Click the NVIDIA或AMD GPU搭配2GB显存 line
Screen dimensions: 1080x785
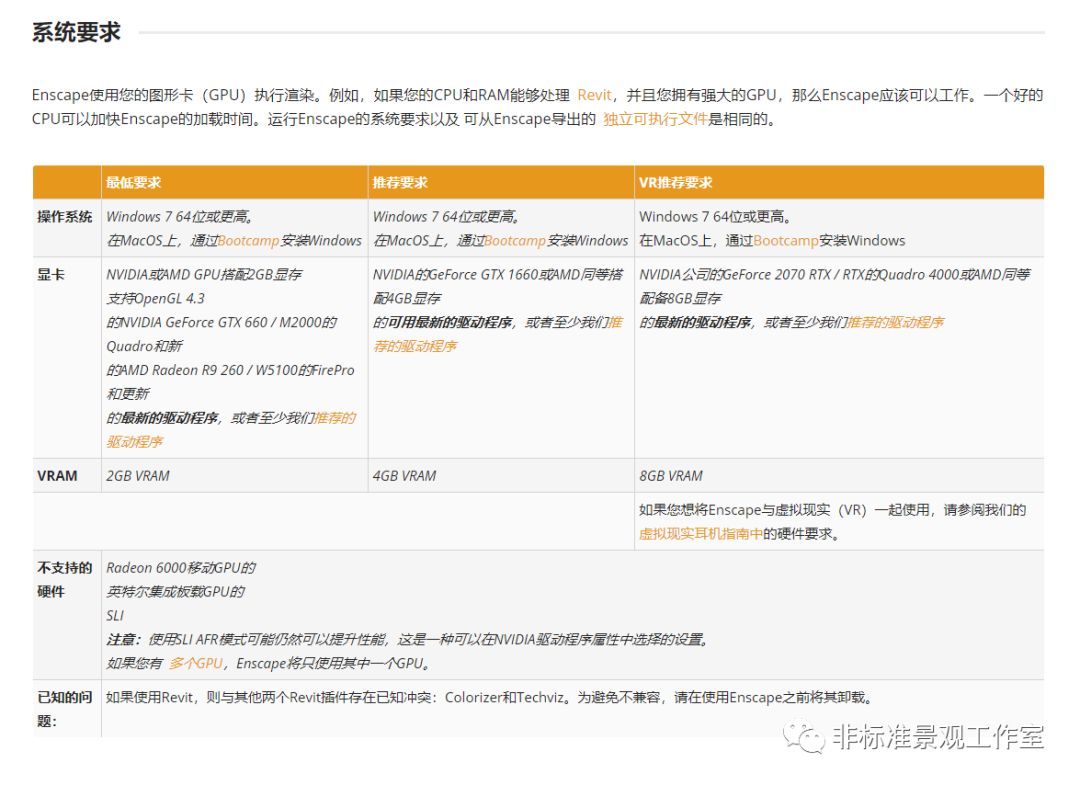[204, 274]
